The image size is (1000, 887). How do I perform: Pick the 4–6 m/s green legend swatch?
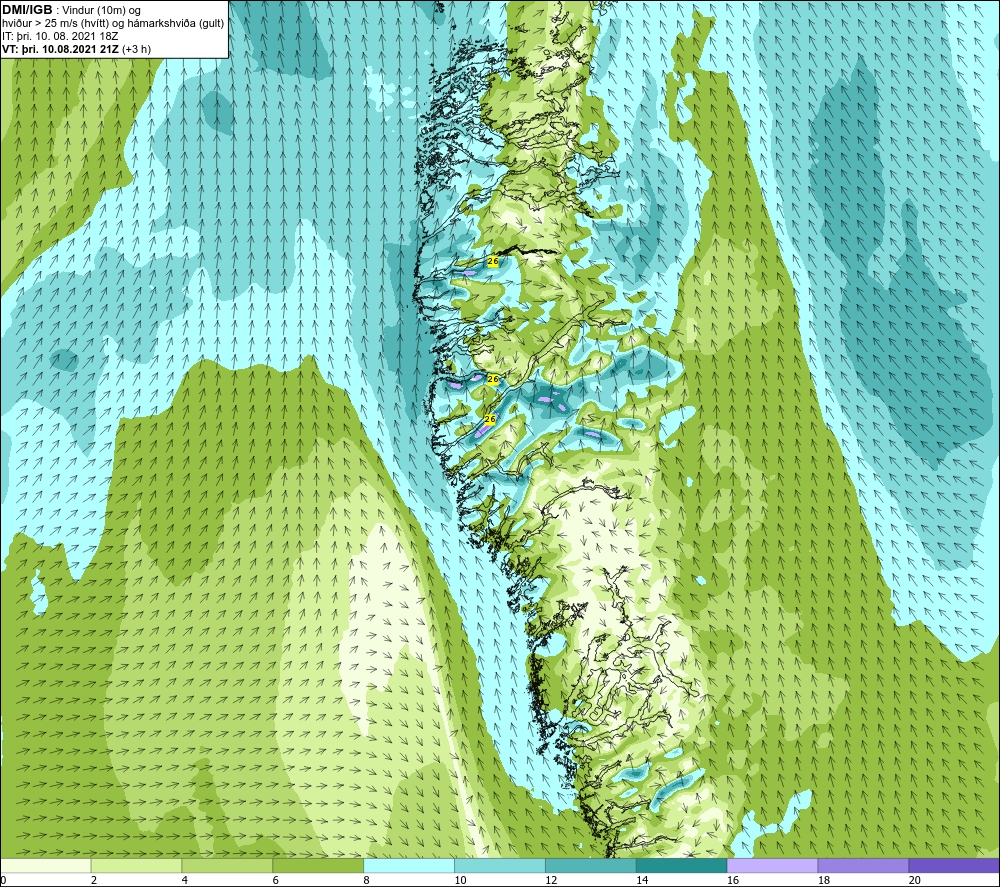pyautogui.click(x=227, y=865)
